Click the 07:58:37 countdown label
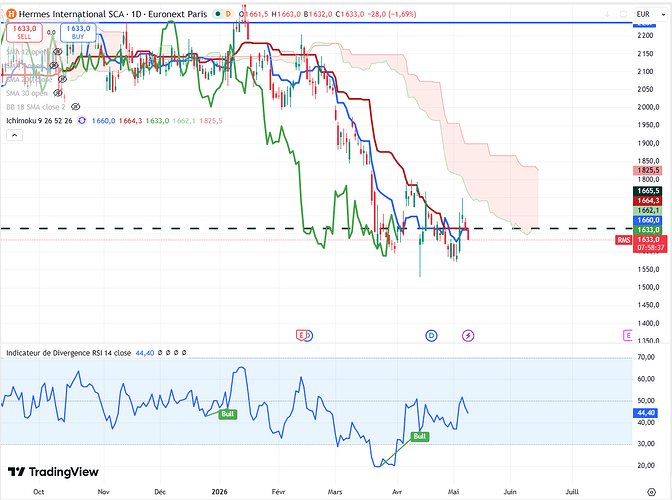Screen dimensions: 672x500 [x=651, y=248]
